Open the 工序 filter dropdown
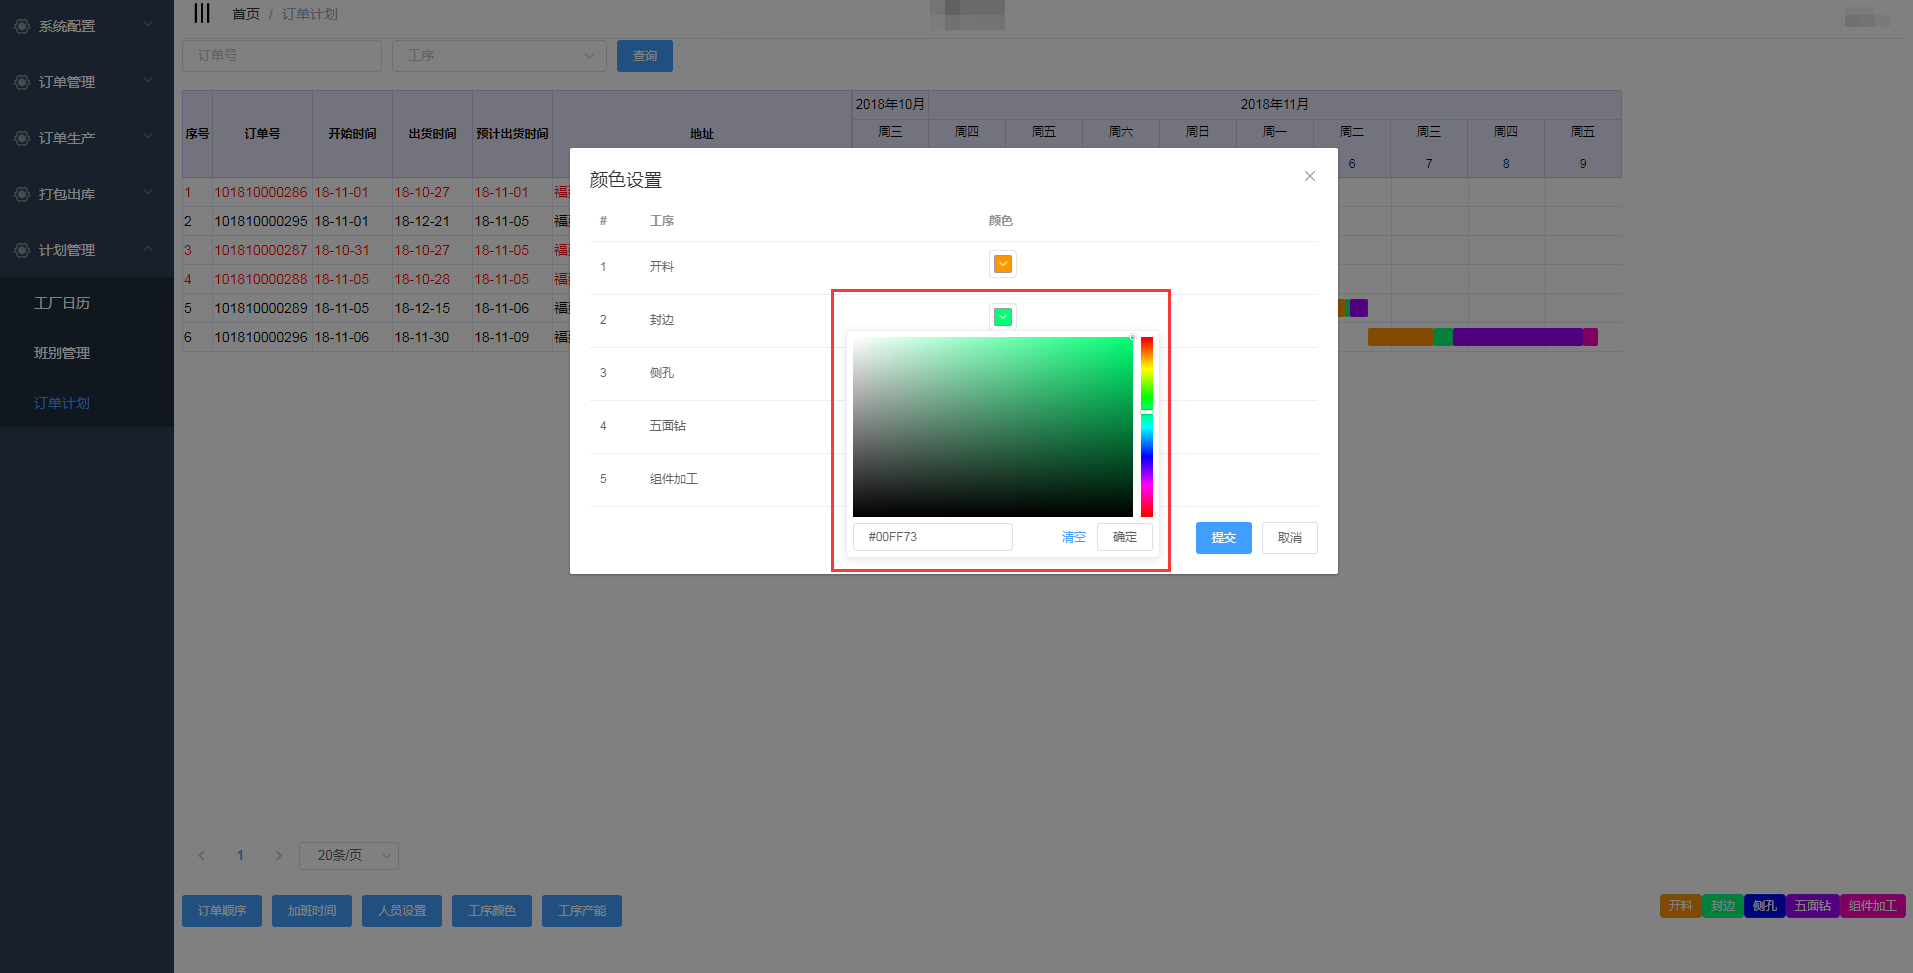 (x=499, y=56)
